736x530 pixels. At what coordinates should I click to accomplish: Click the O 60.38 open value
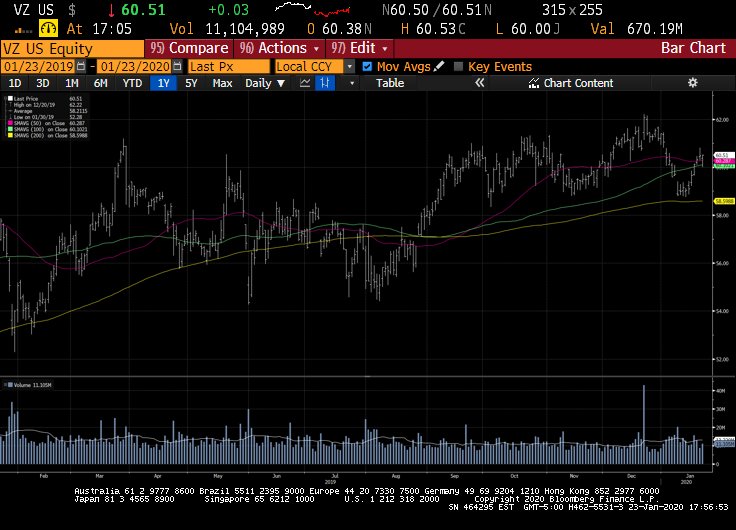coord(339,29)
